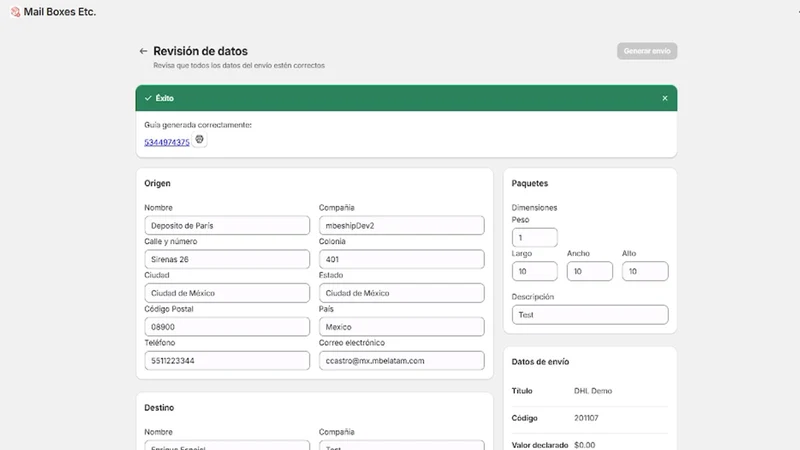This screenshot has width=800, height=450.
Task: Dismiss the Éxito banner with the X
Action: [x=665, y=98]
